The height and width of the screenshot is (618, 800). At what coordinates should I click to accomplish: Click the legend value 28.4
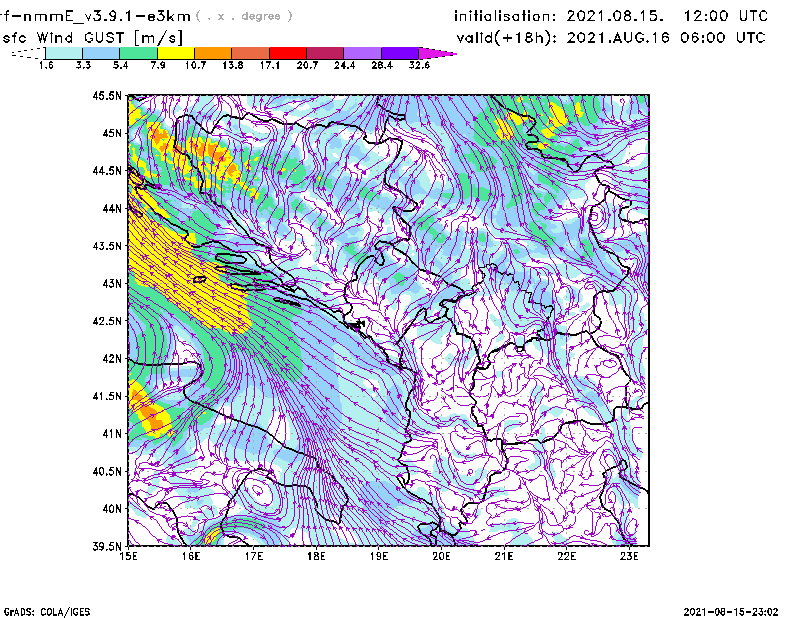click(382, 65)
